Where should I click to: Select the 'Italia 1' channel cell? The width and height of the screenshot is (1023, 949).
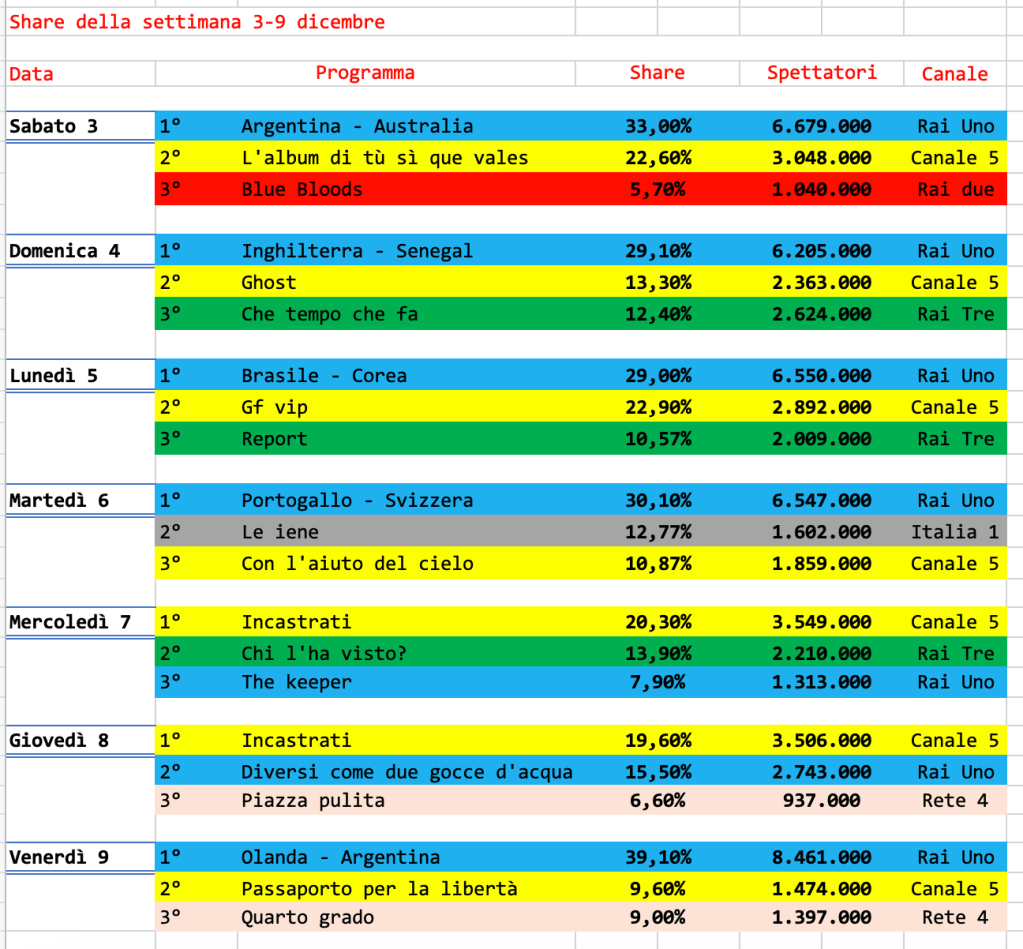click(954, 532)
